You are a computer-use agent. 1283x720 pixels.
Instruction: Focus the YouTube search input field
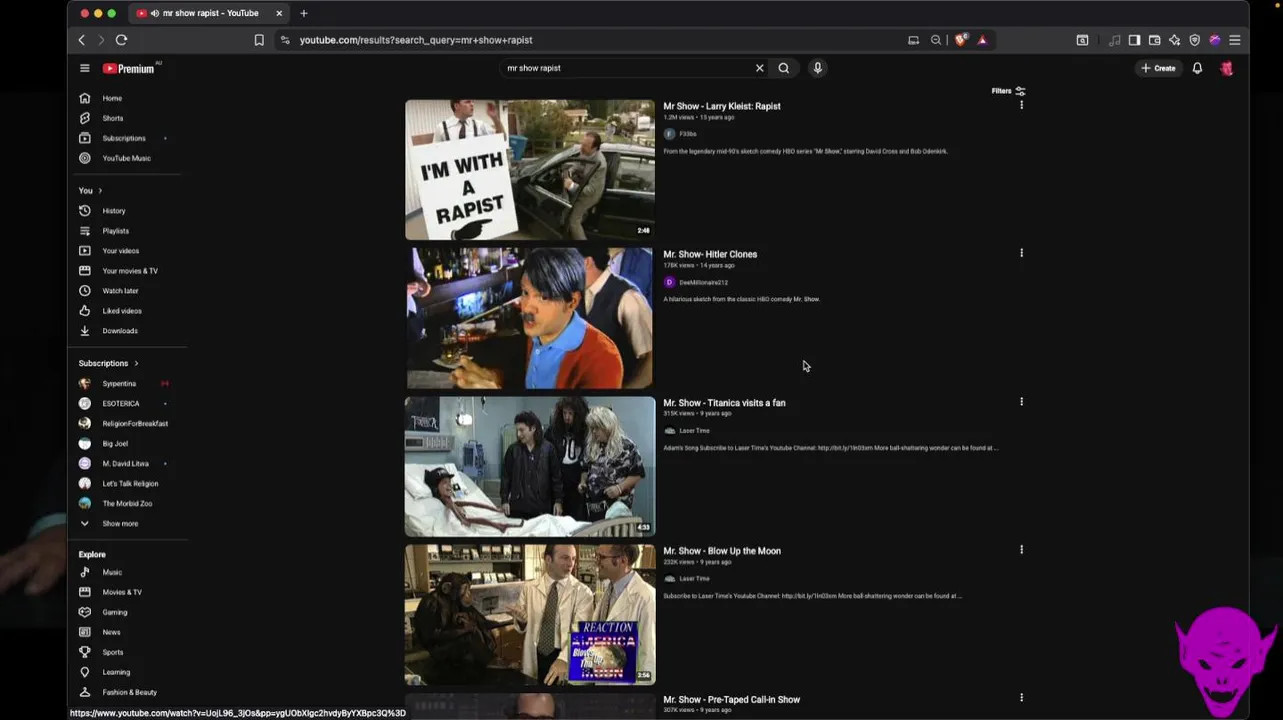(x=625, y=68)
